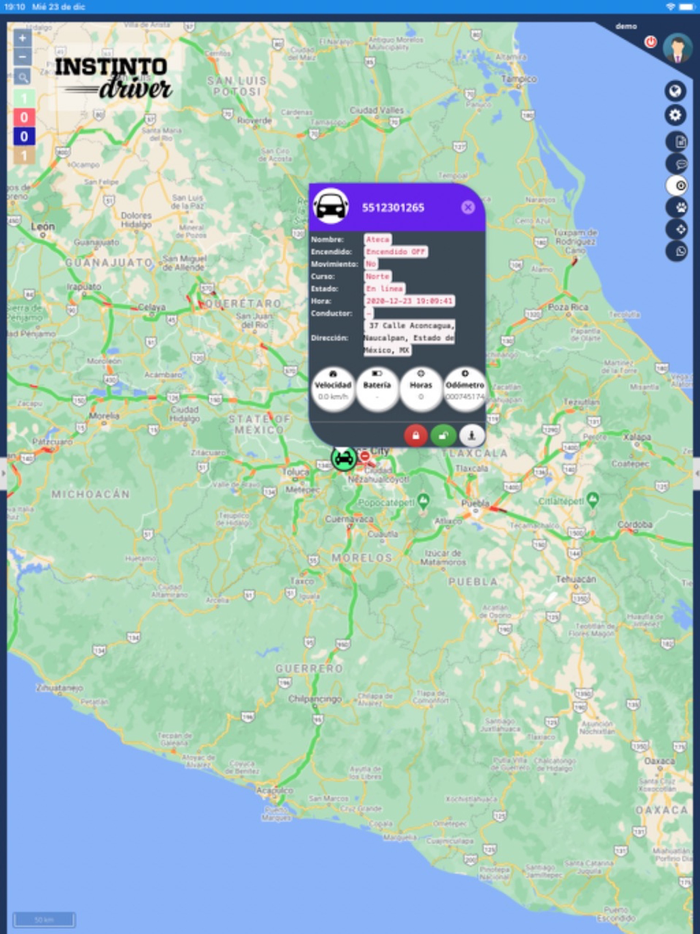Click the green status counter showing 1
The width and height of the screenshot is (700, 934).
point(24,98)
